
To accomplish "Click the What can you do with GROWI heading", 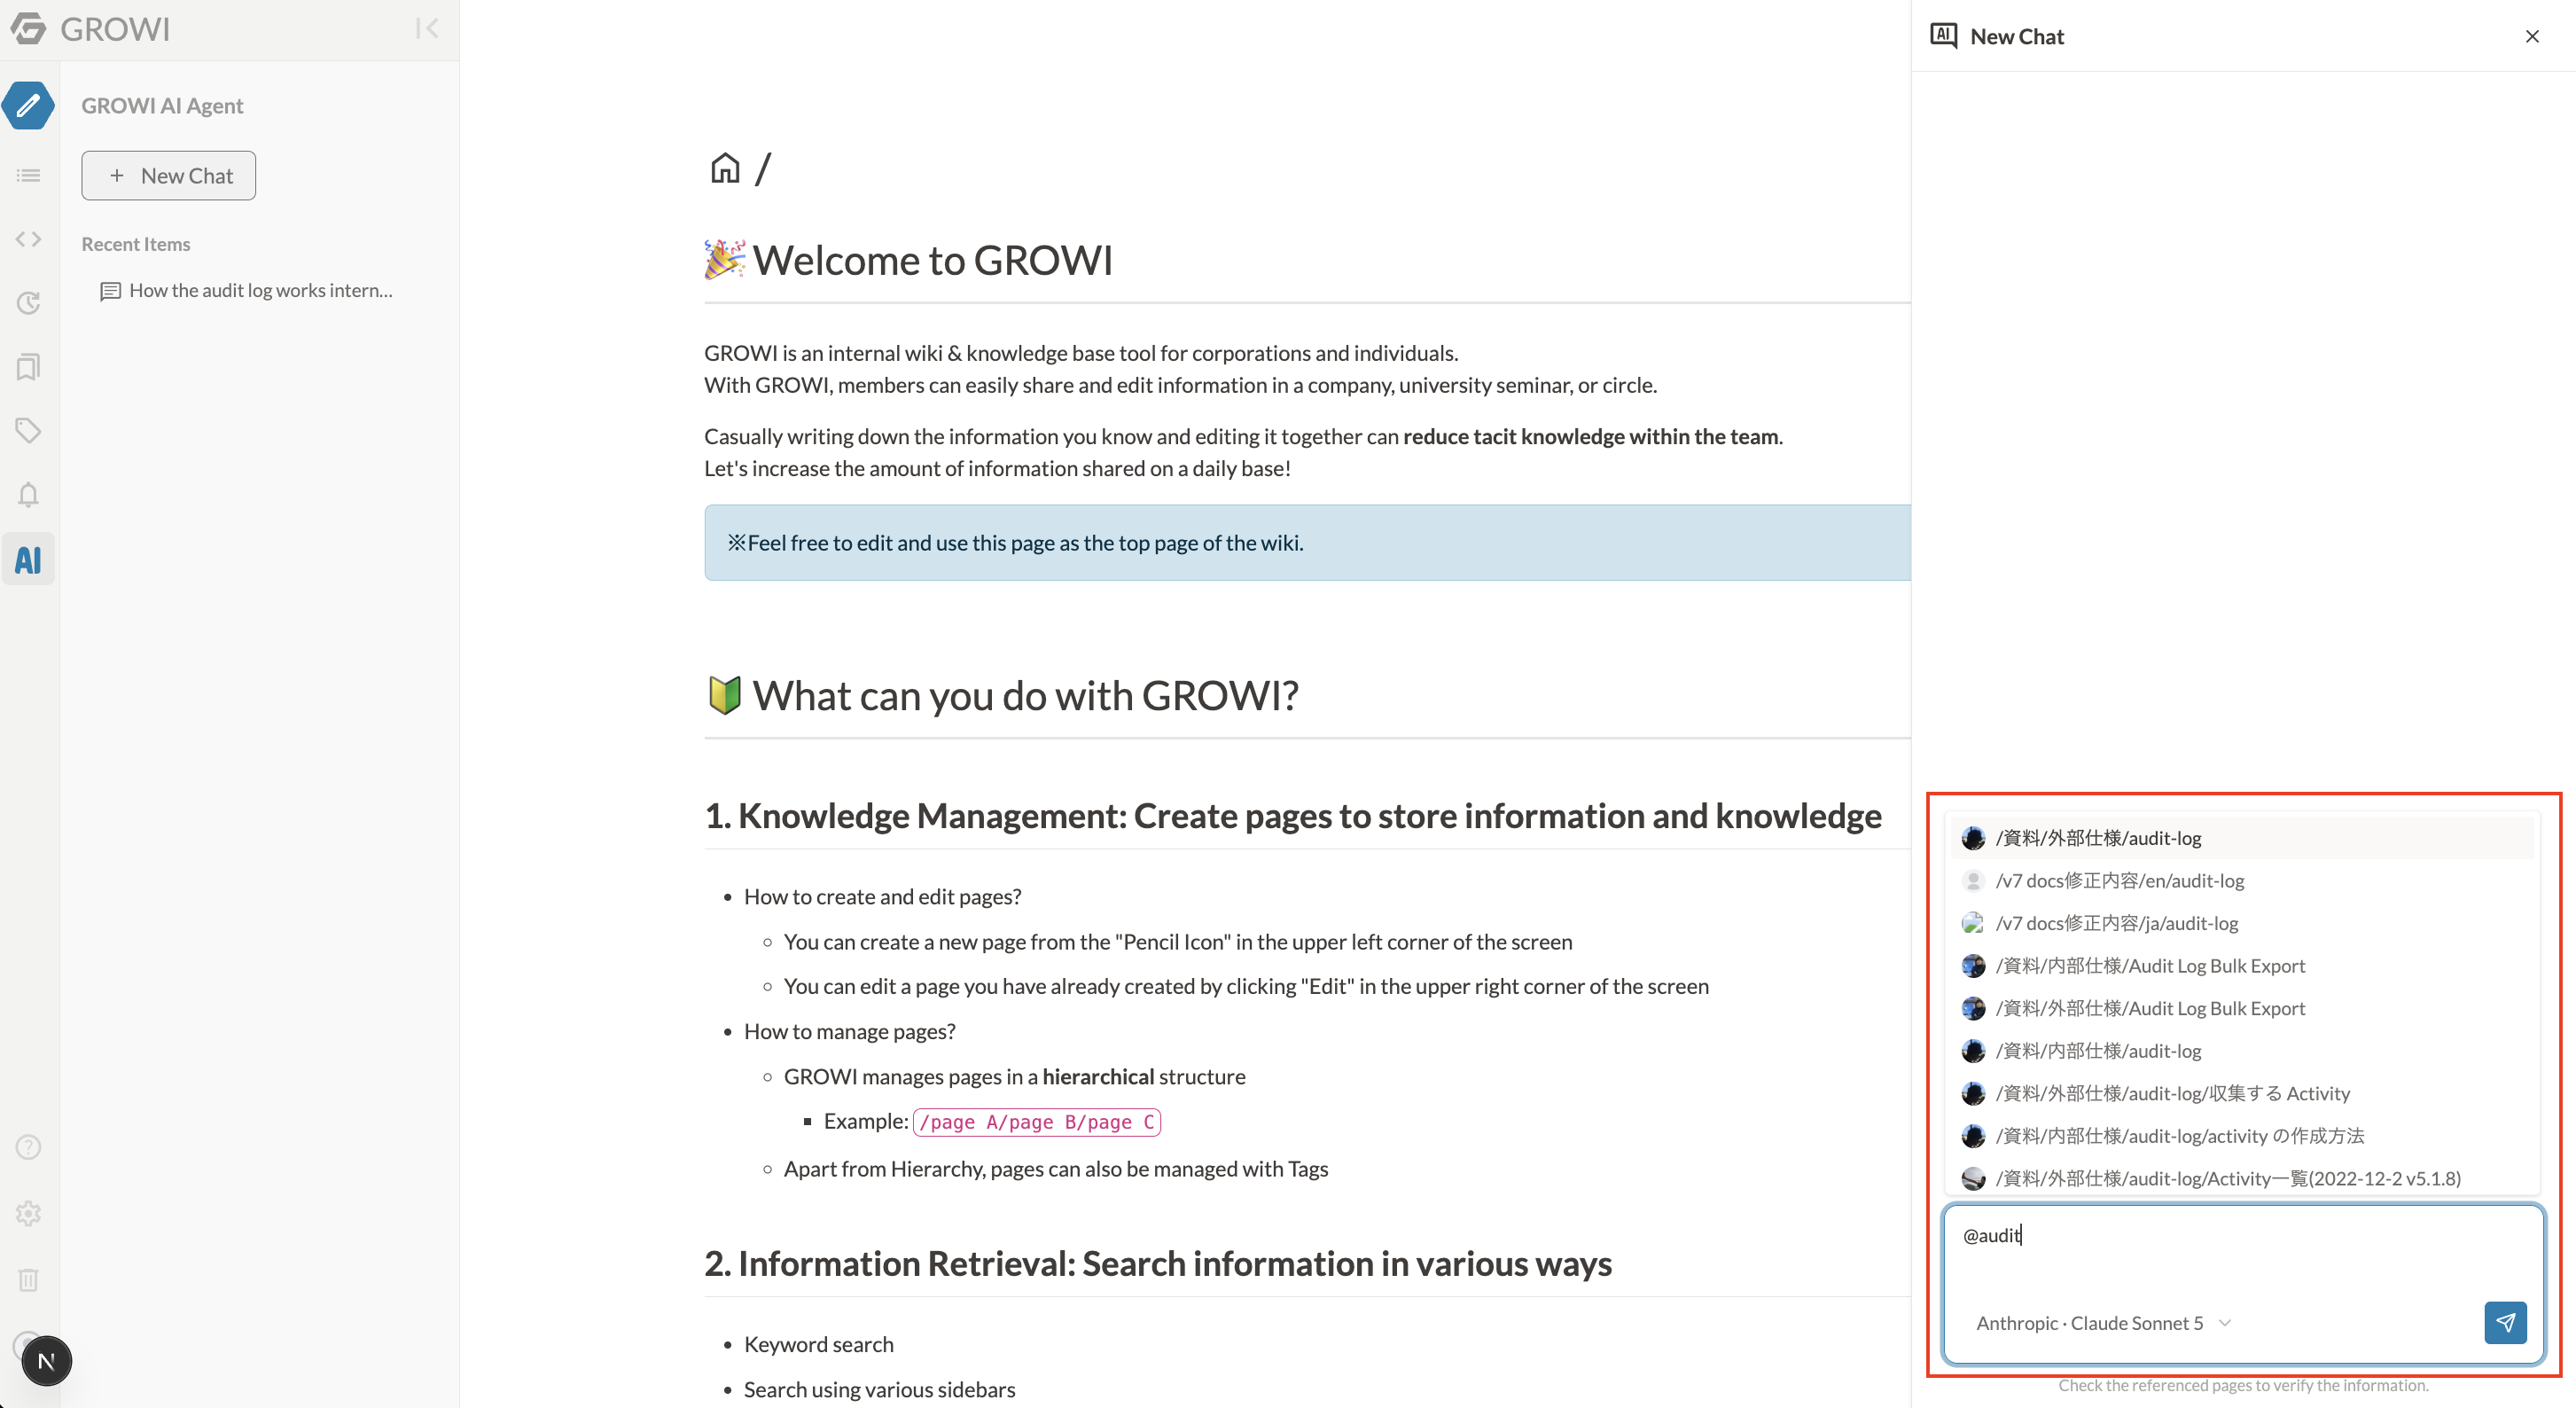I will (x=1001, y=695).
